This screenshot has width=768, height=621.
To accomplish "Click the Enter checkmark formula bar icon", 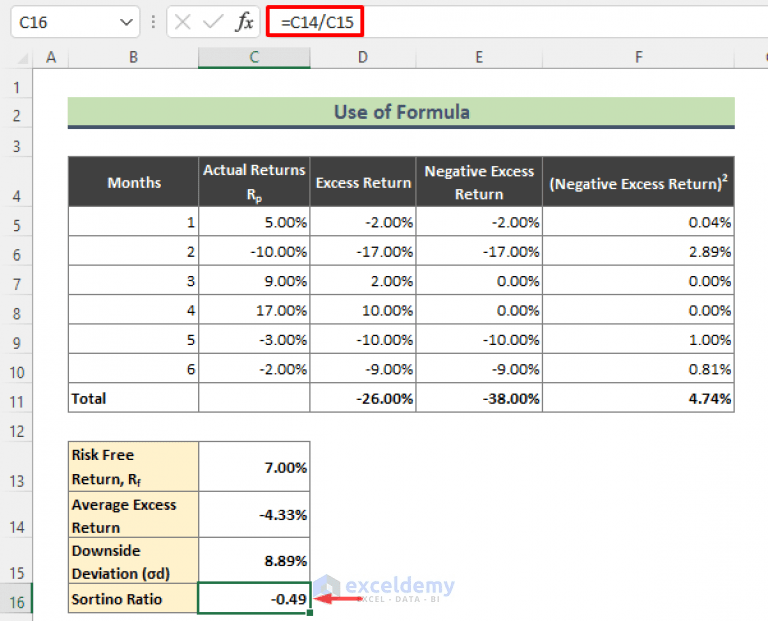I will 213,22.
